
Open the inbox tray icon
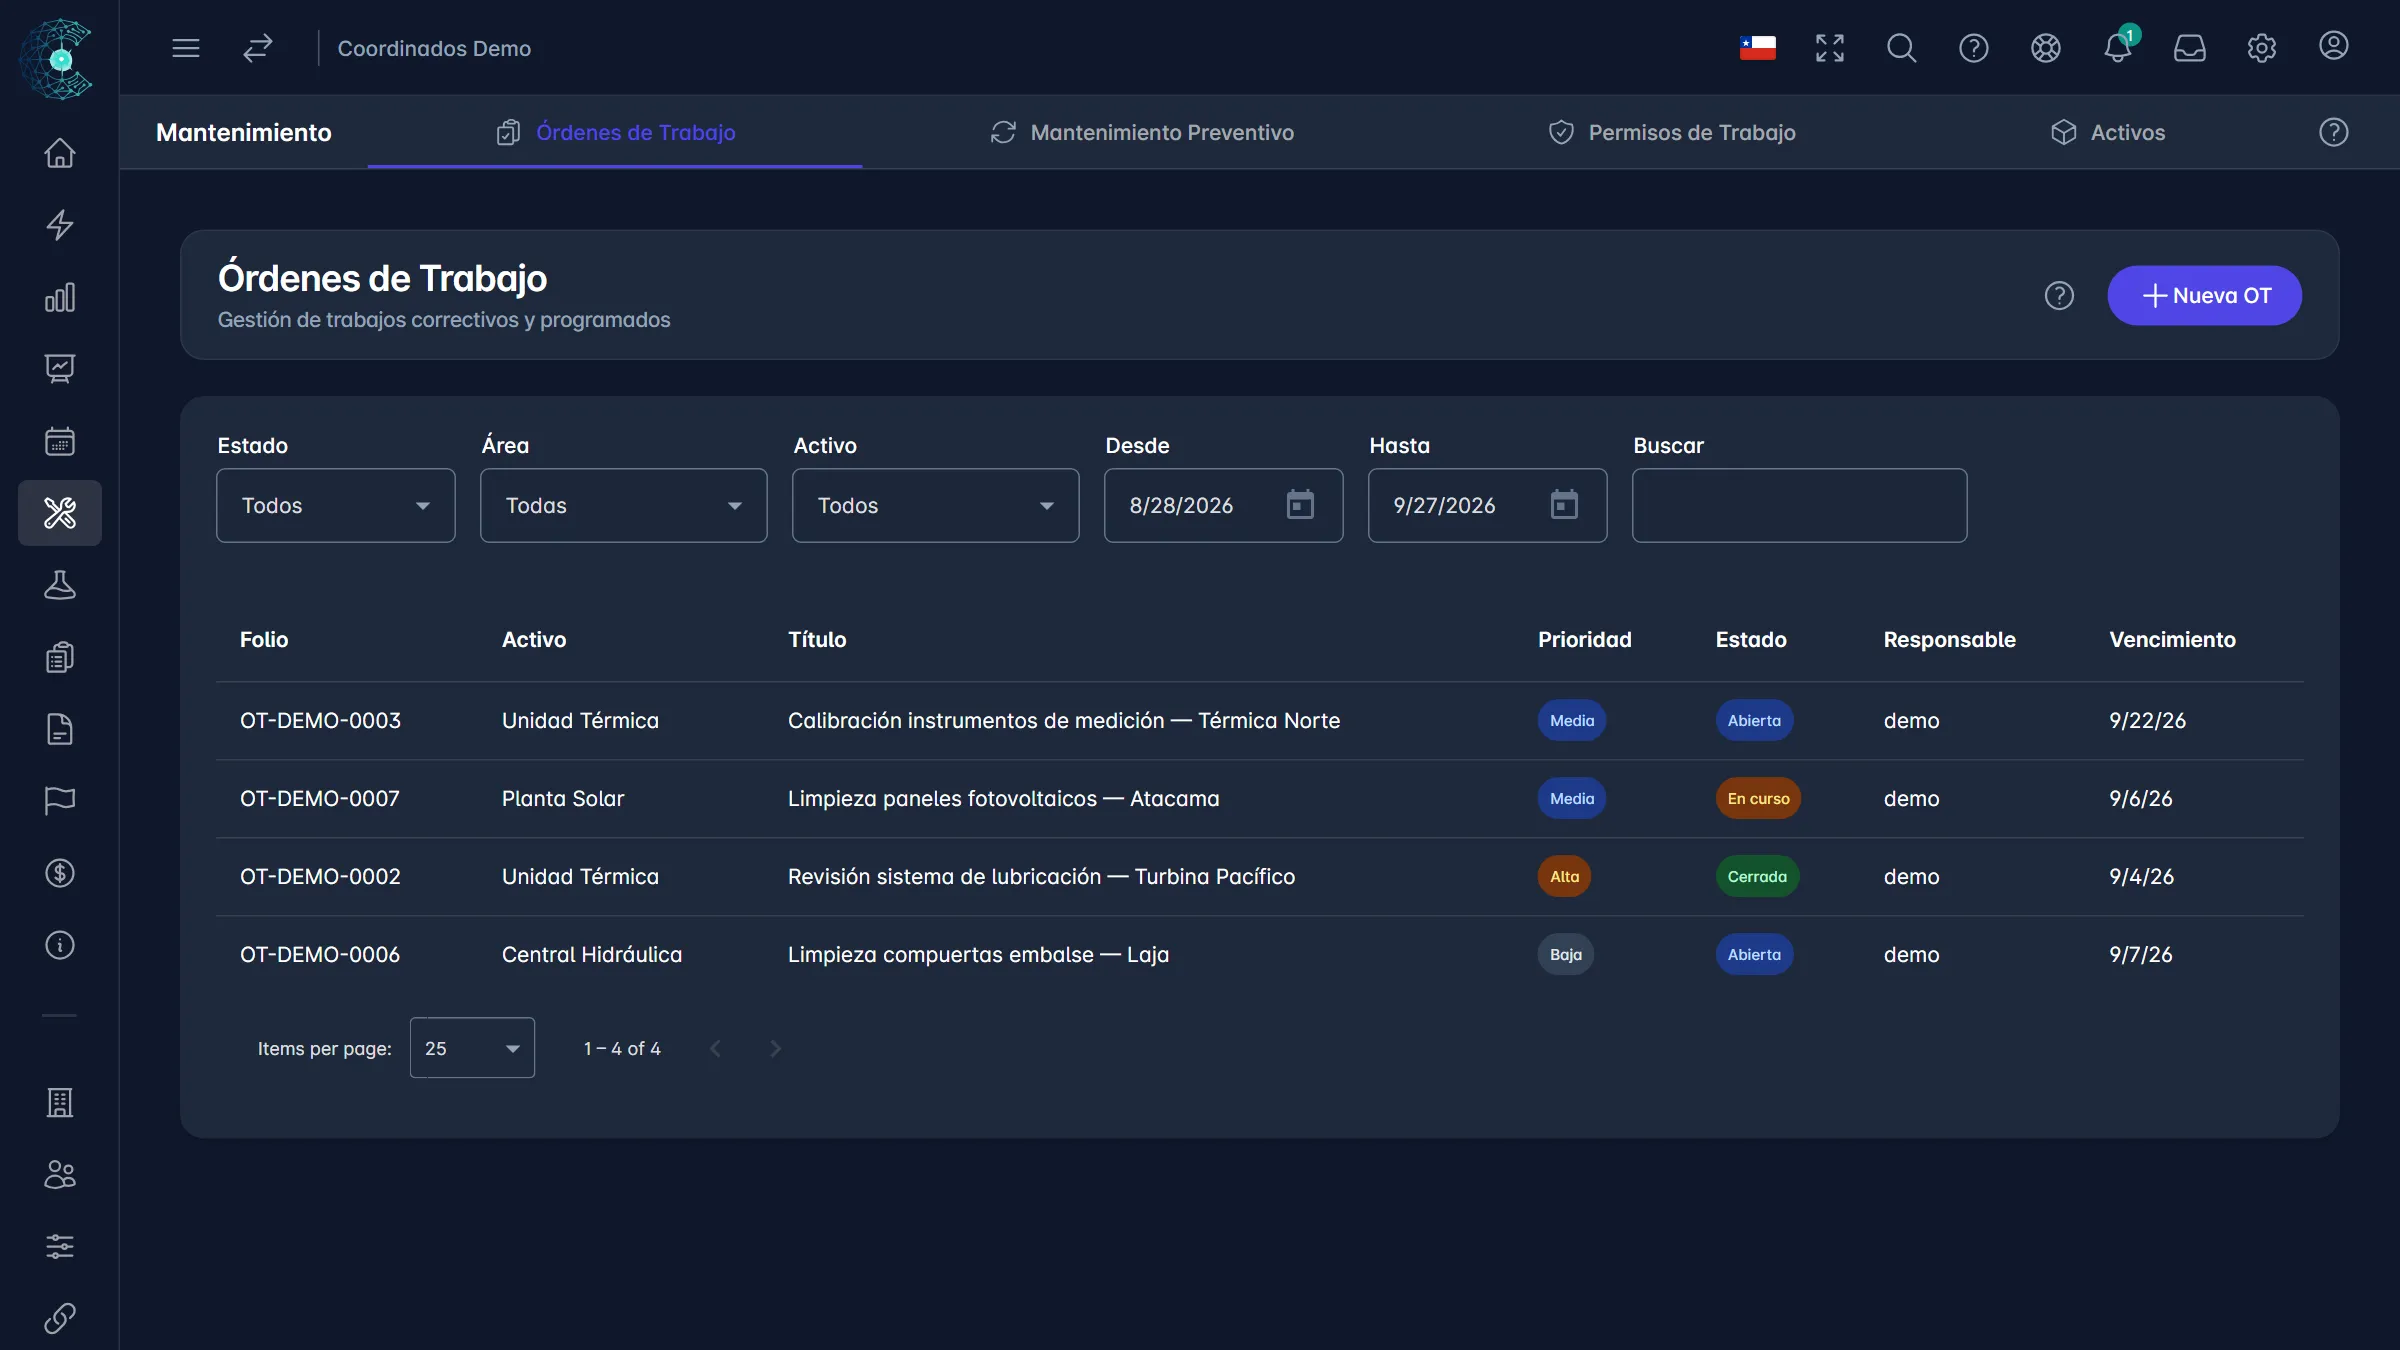point(2189,48)
